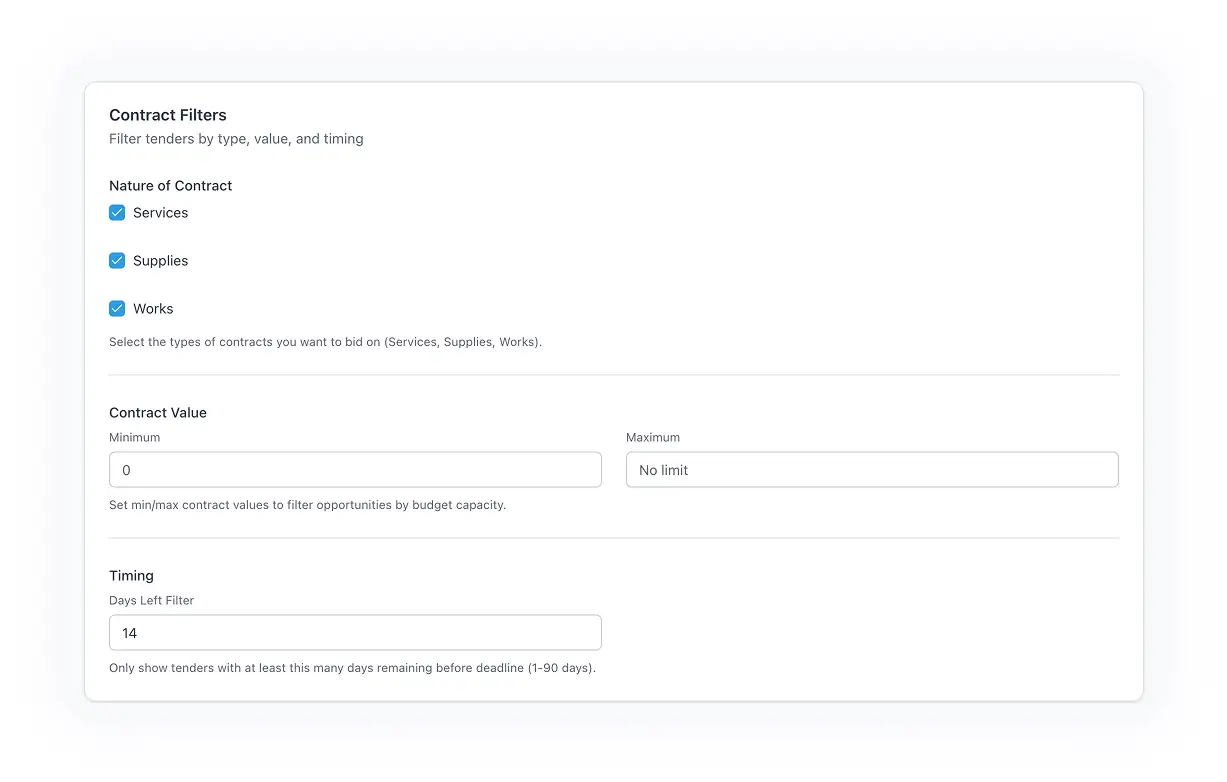Toggle the Supplies contract type label
Viewport: 1227px width, 782px height.
click(x=160, y=260)
